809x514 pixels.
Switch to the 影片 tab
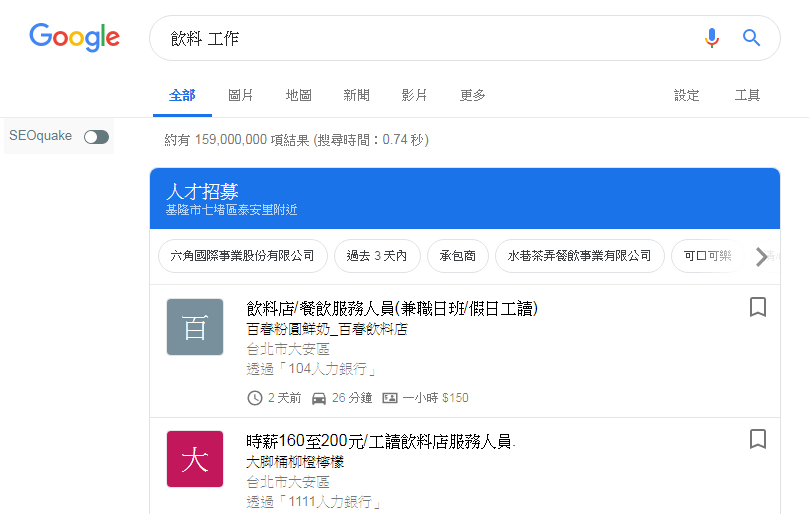(414, 95)
